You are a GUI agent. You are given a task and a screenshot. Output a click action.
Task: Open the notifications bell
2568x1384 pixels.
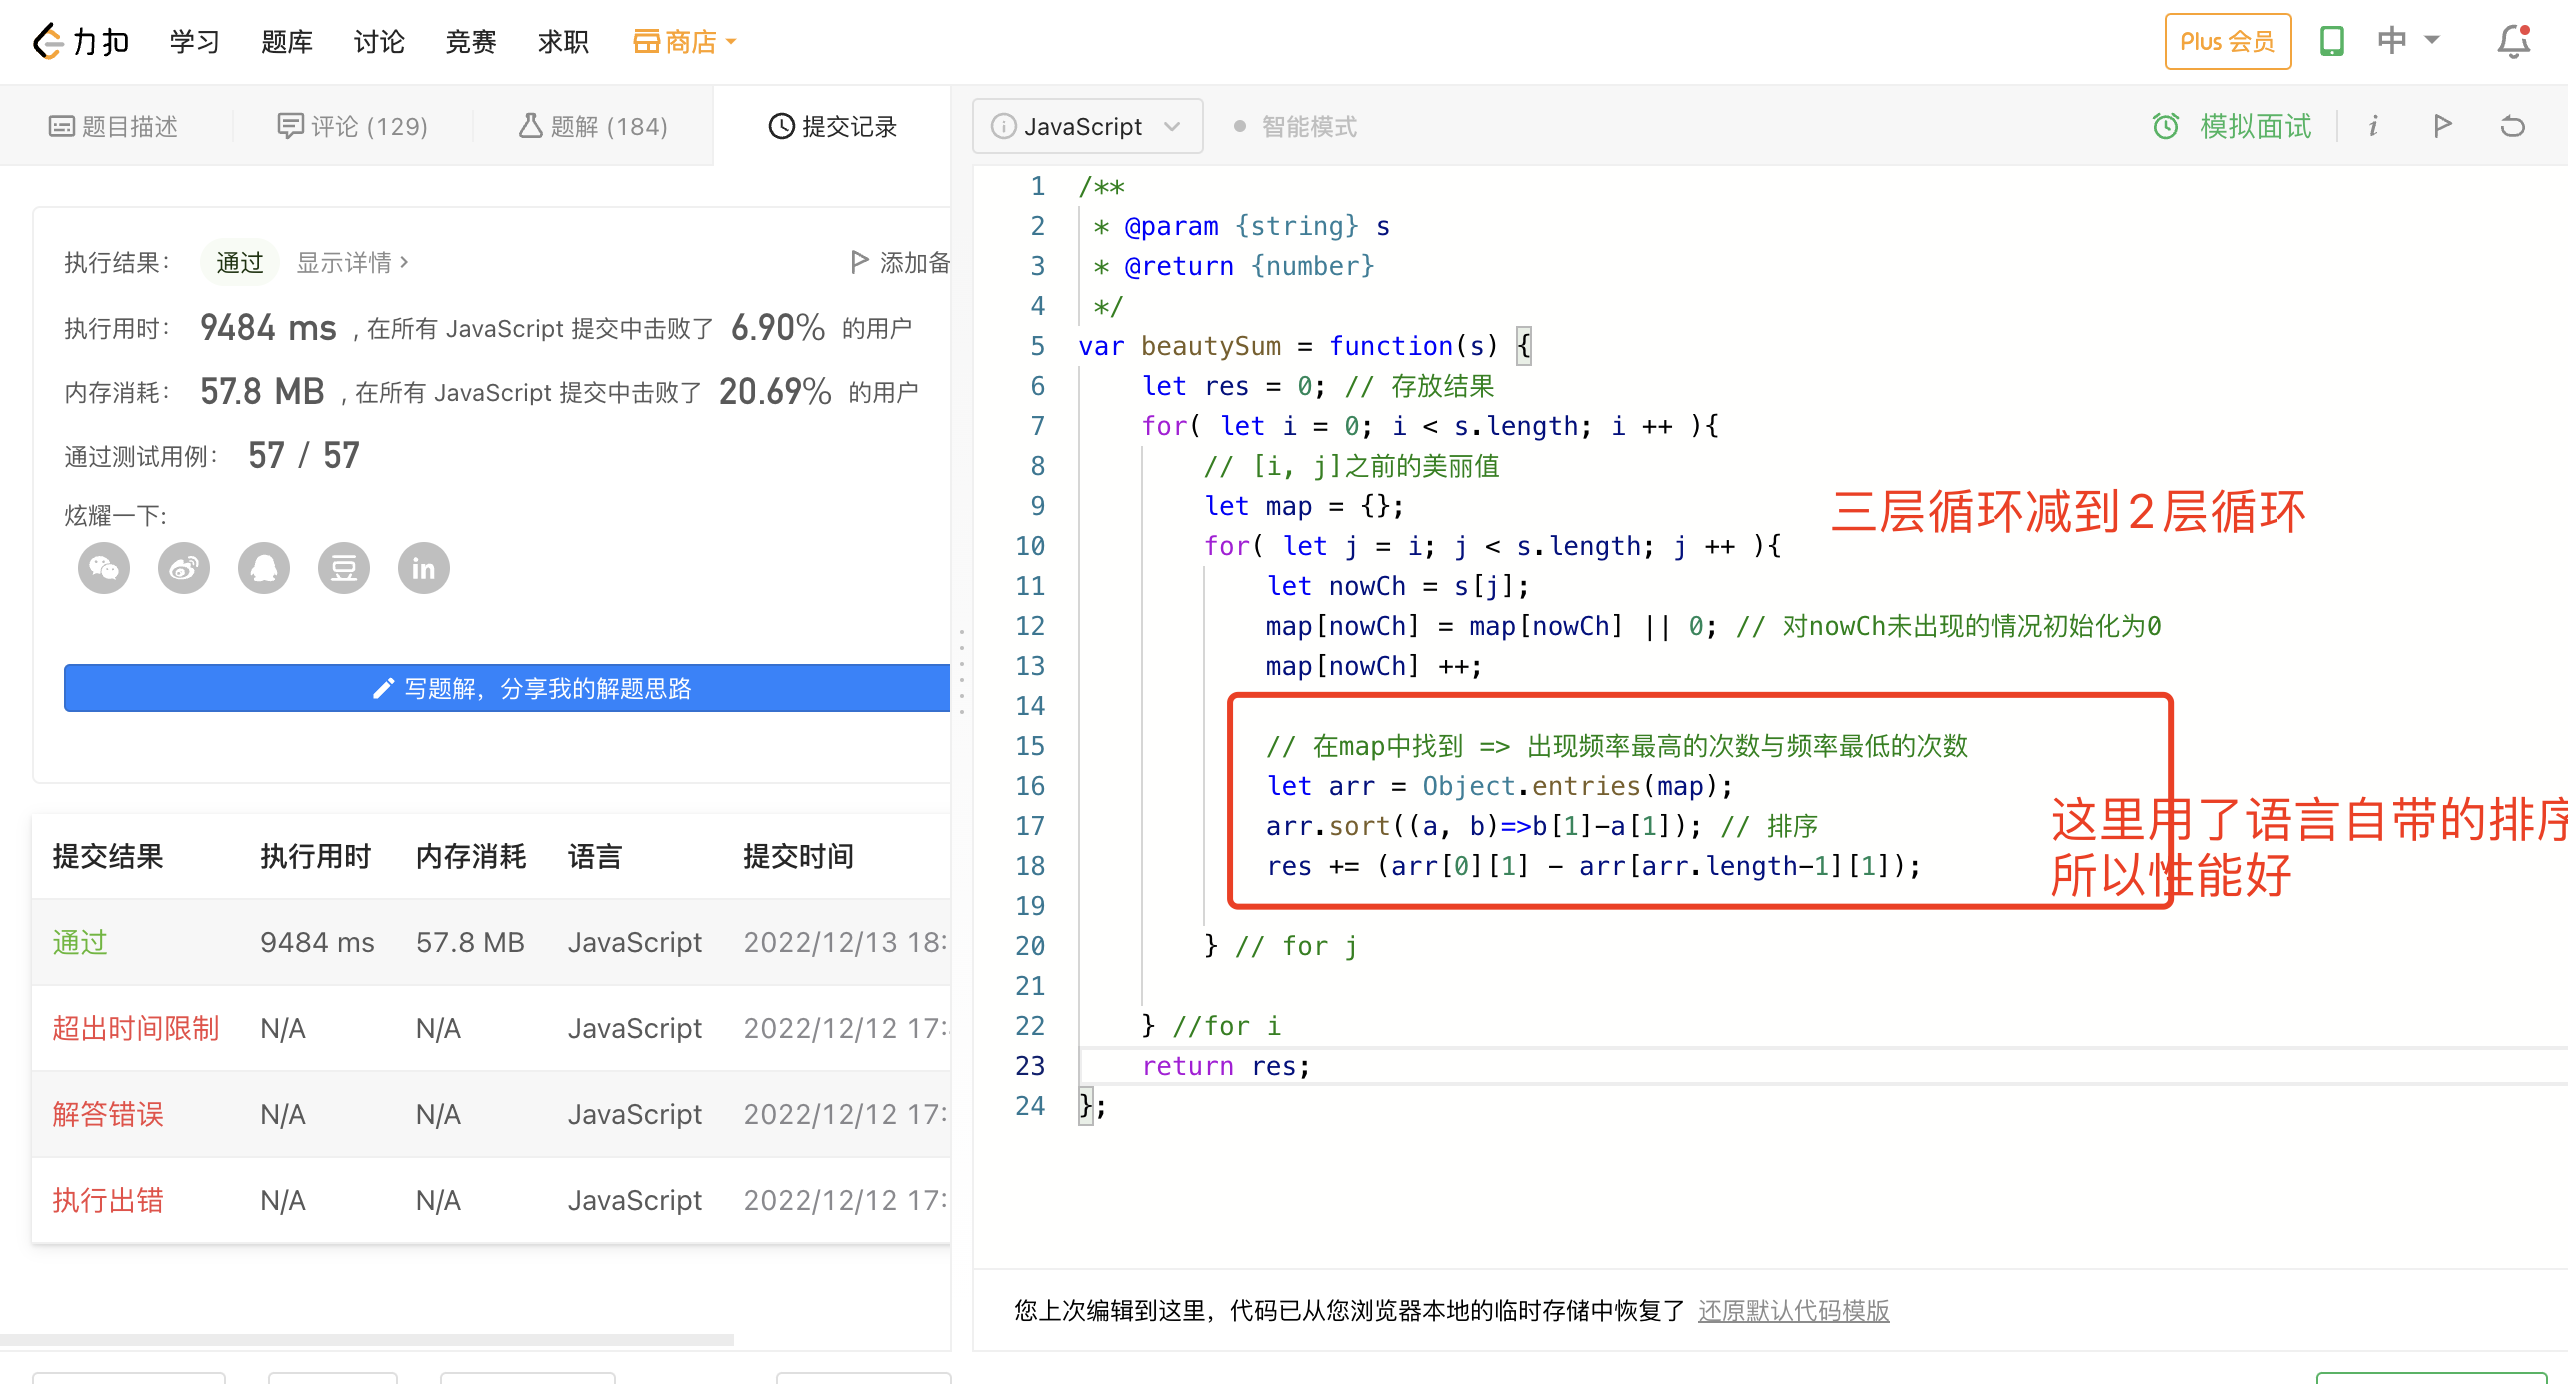(2513, 41)
